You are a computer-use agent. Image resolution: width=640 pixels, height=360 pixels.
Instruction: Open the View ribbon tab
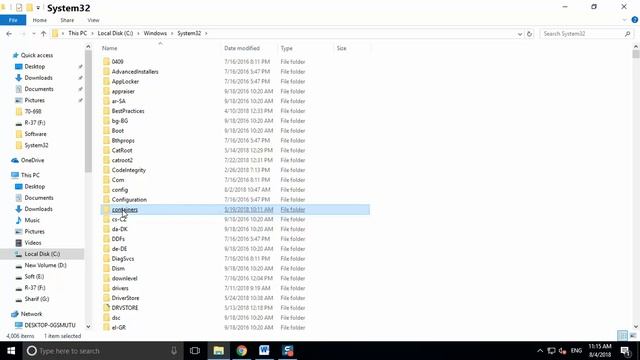[x=93, y=20]
